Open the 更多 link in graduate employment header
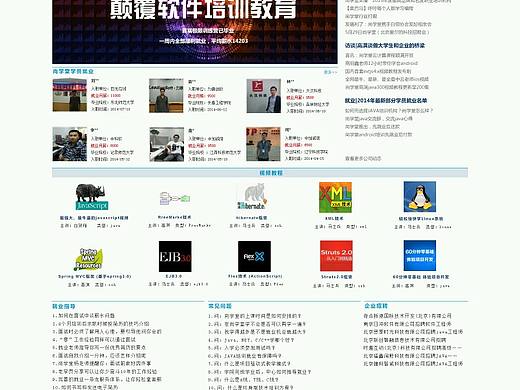The height and width of the screenshot is (390, 520). tap(330, 72)
